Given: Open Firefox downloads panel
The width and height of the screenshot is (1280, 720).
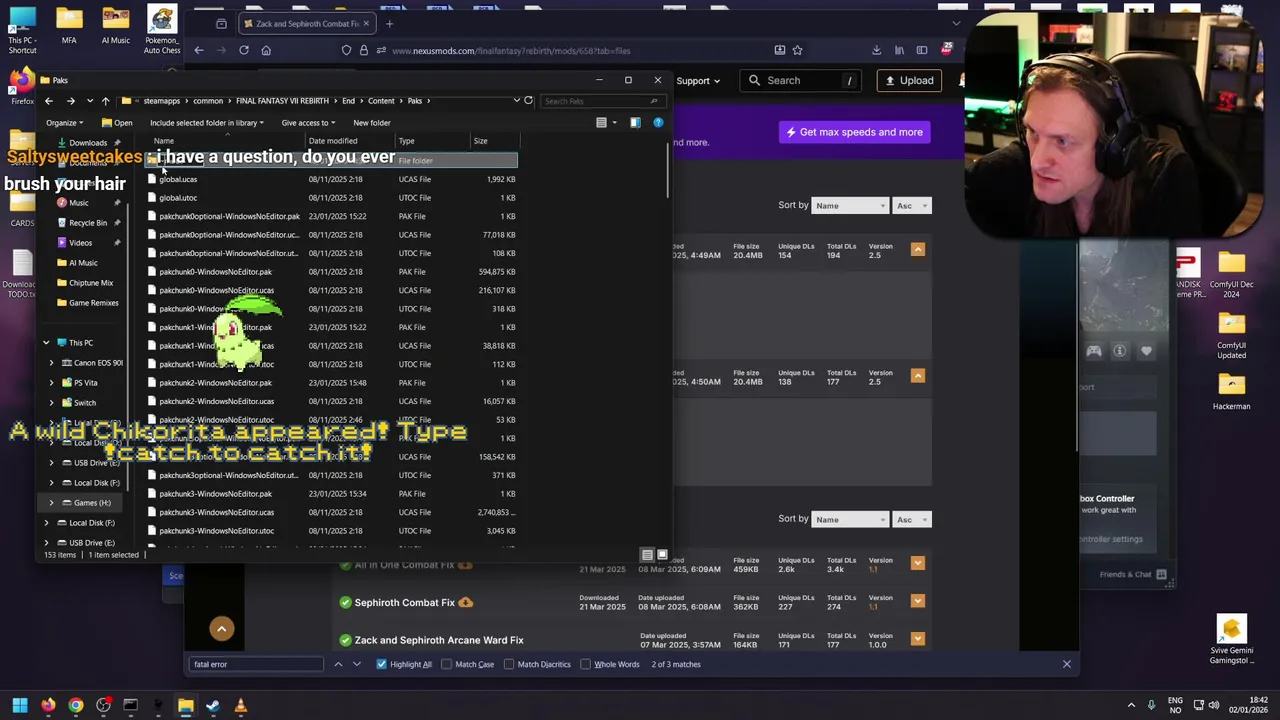Looking at the screenshot, I should pos(876,50).
